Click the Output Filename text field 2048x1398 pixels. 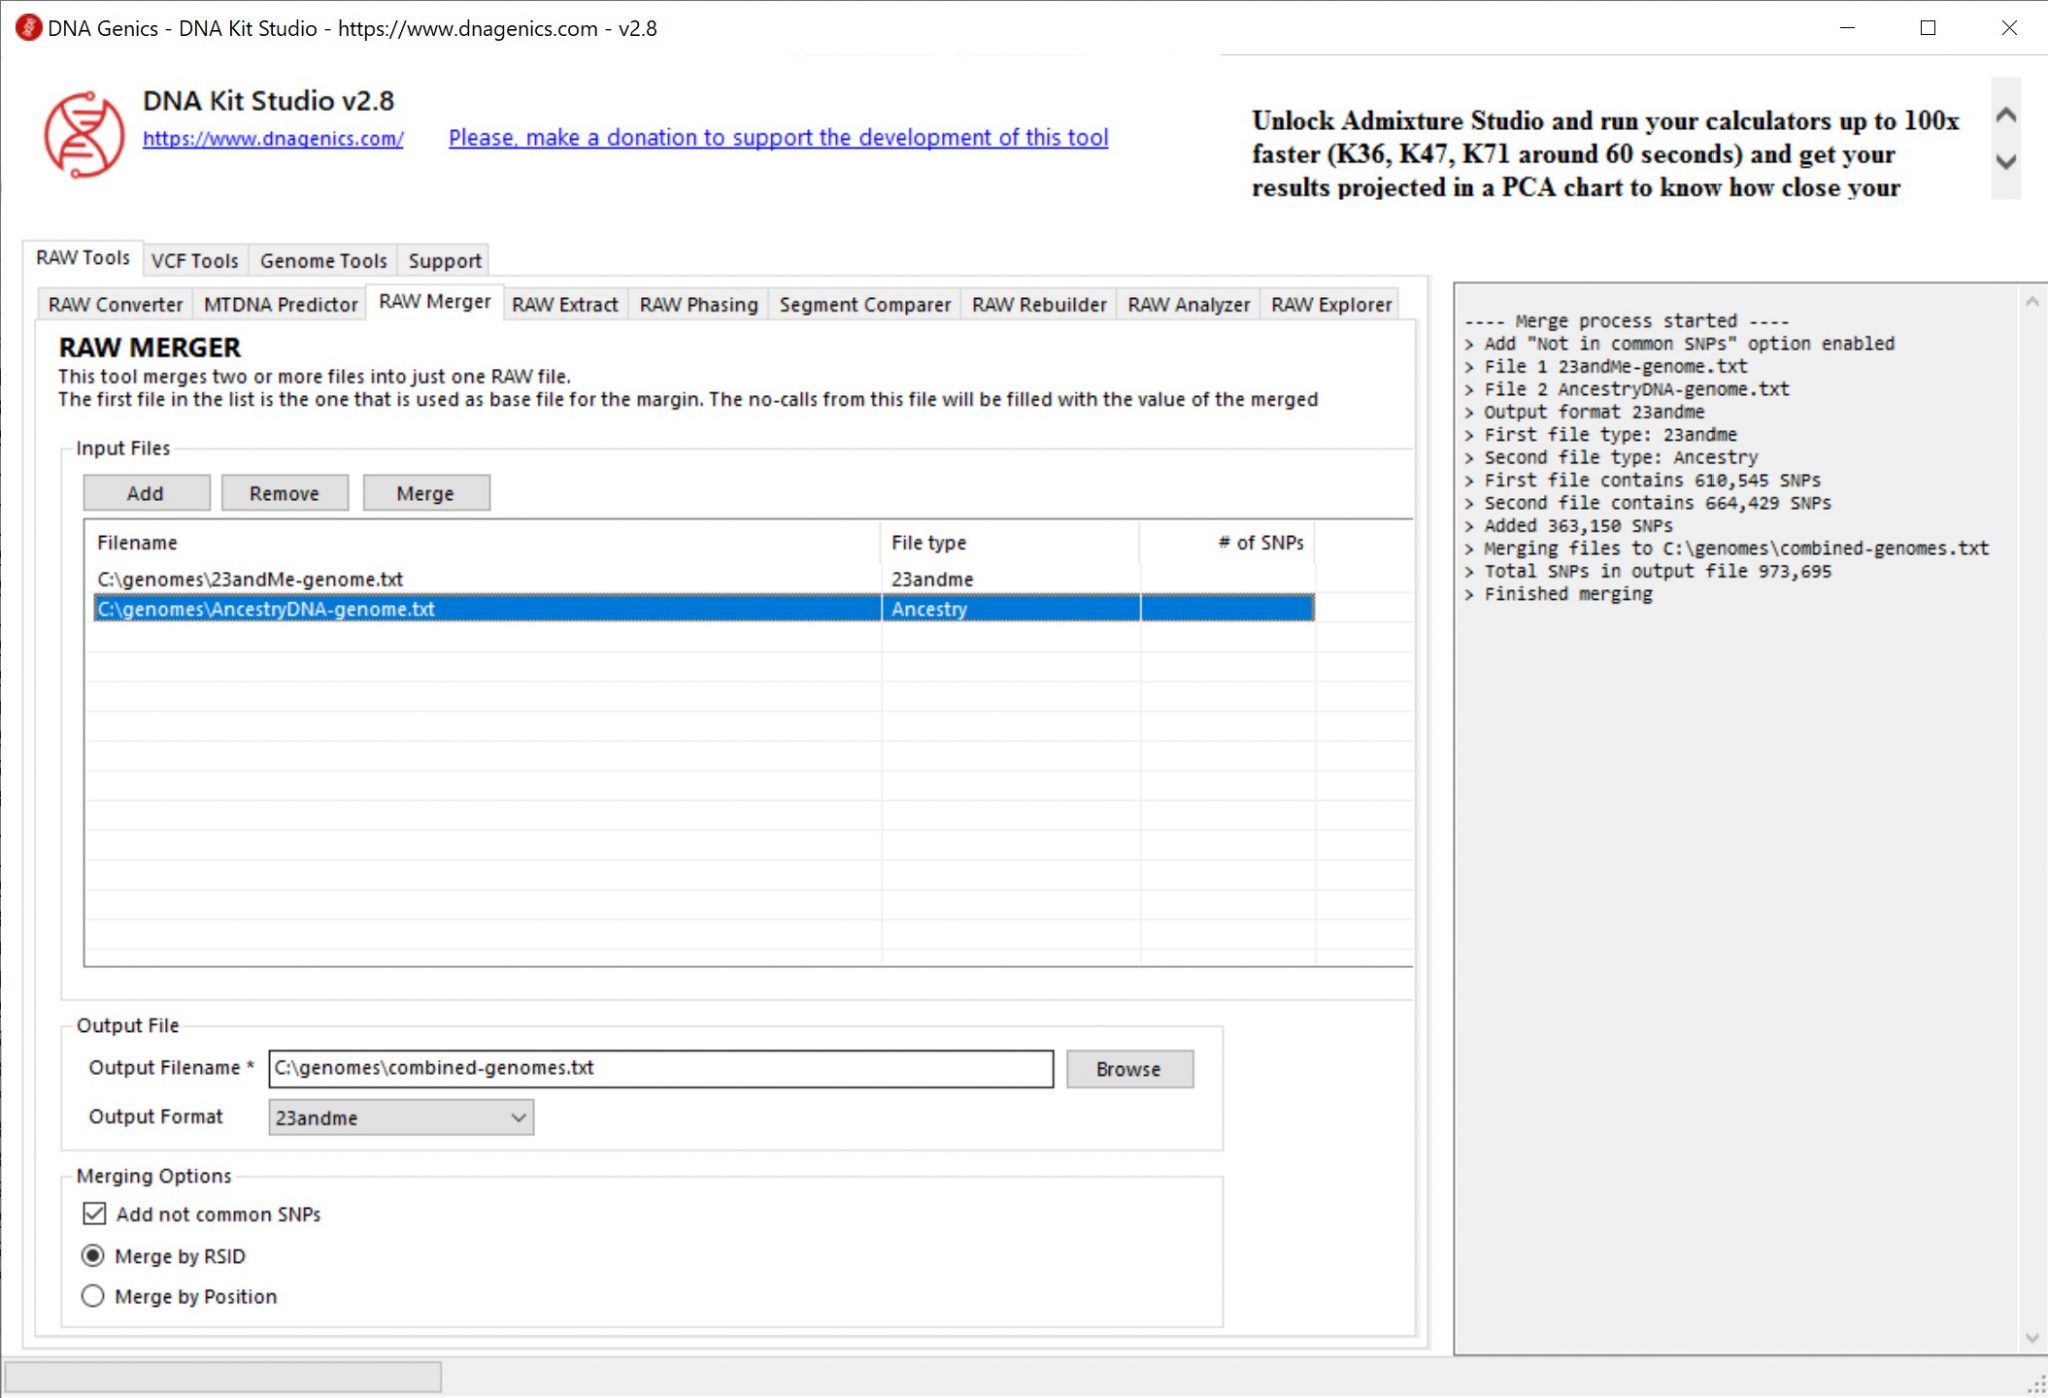point(660,1068)
